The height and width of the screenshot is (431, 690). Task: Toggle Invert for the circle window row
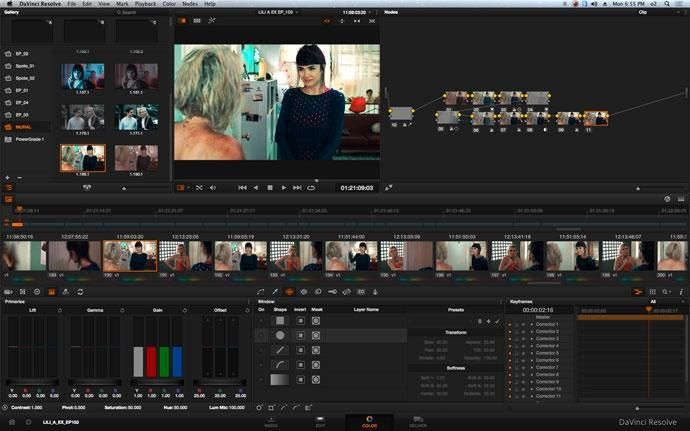point(301,335)
